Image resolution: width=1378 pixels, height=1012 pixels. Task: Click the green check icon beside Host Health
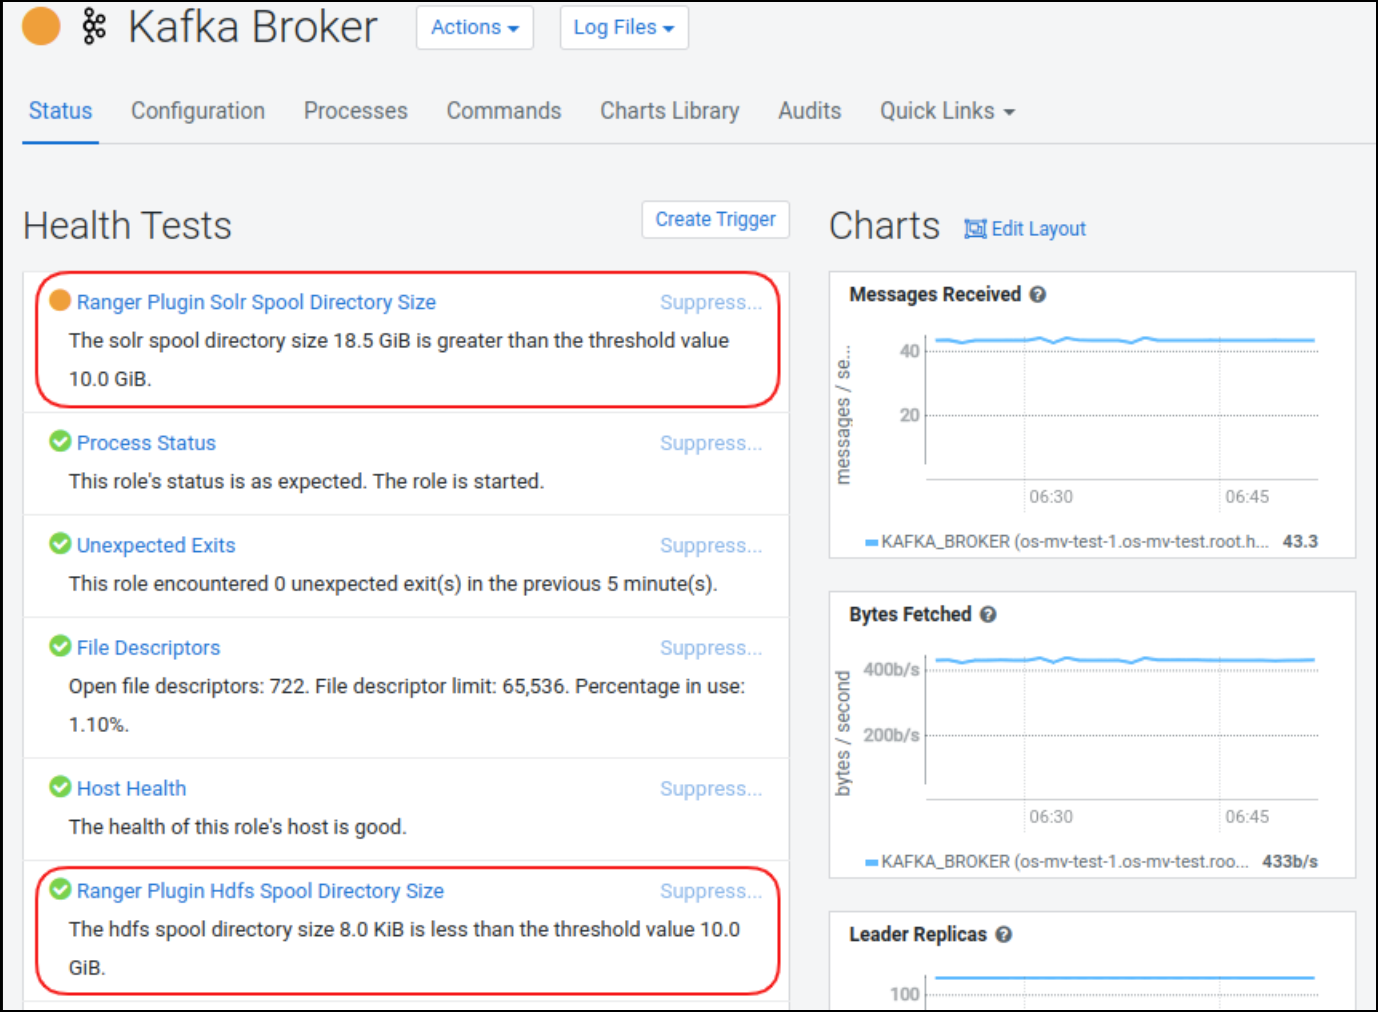[x=60, y=788]
